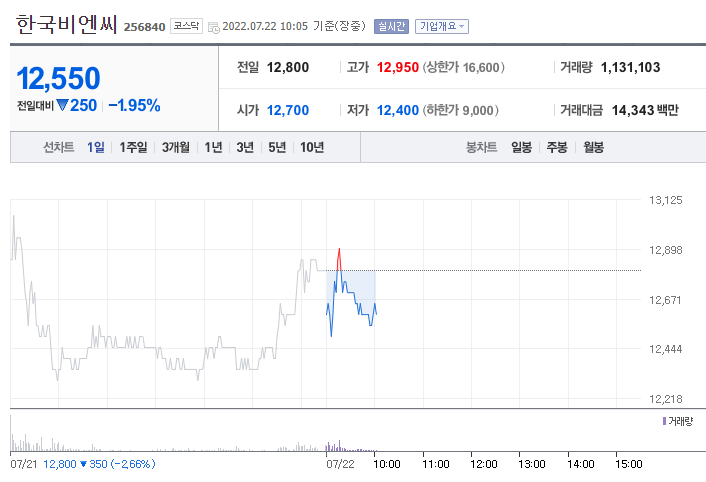The width and height of the screenshot is (706, 482).
Task: Click the 12:00 time axis label
Action: [x=484, y=464]
